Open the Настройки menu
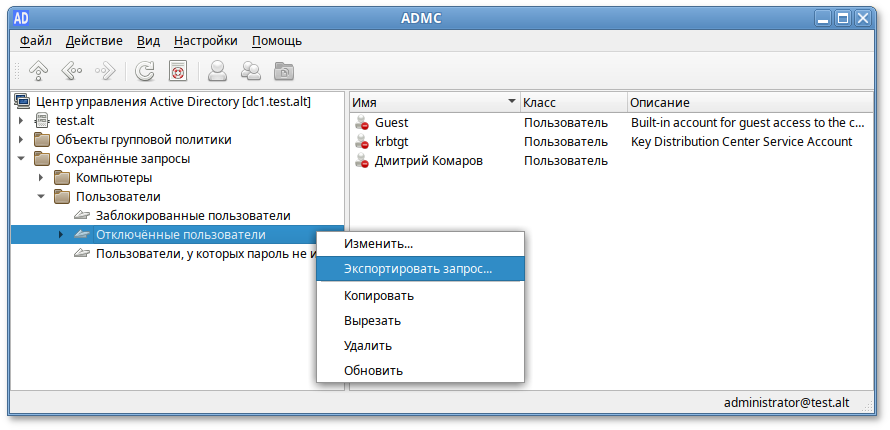890x430 pixels. (205, 41)
